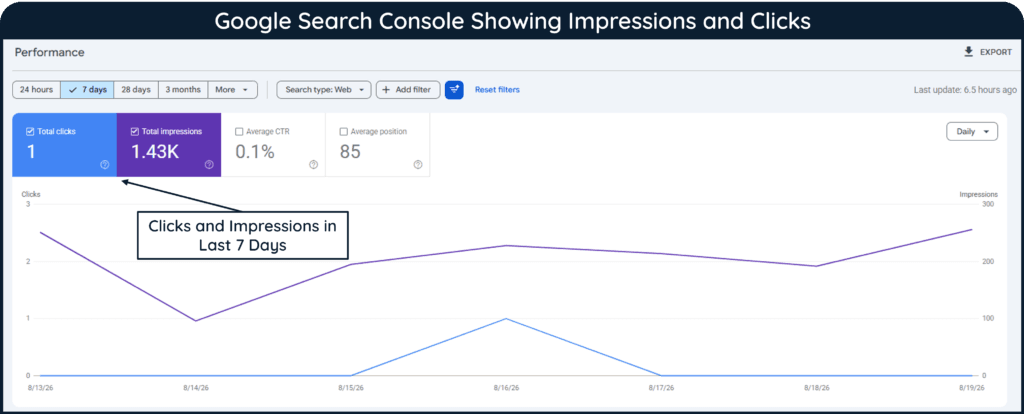
Task: Click the 8/16/26 date axis label
Action: click(x=506, y=388)
